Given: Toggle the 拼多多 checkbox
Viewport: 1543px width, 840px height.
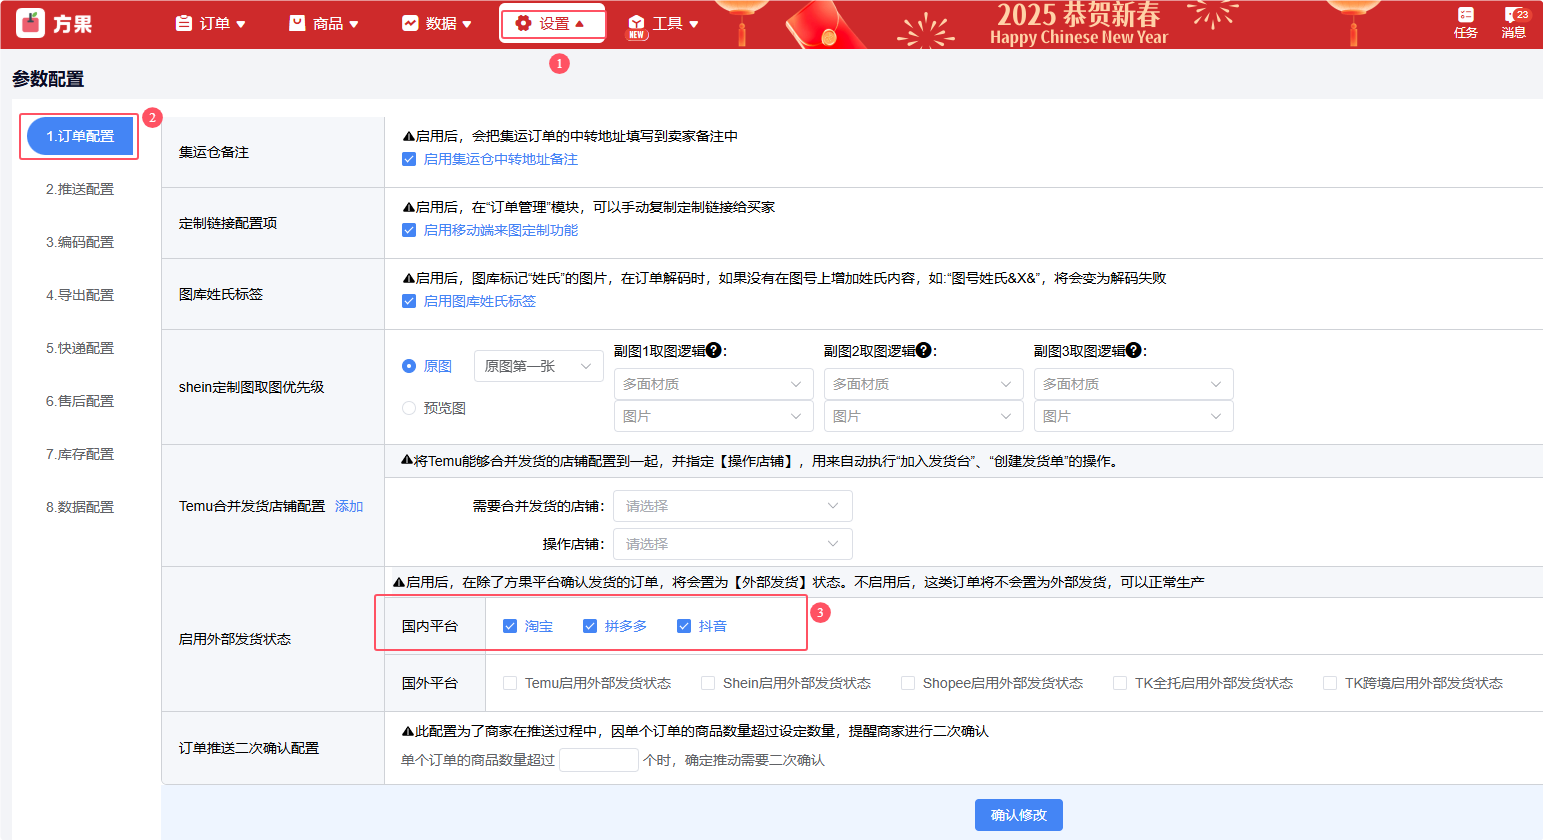Looking at the screenshot, I should point(590,626).
